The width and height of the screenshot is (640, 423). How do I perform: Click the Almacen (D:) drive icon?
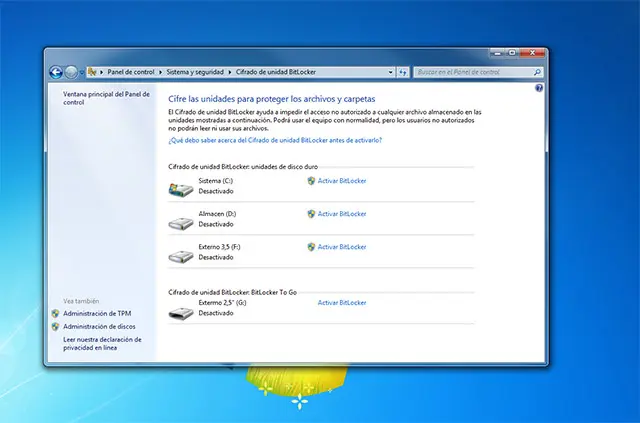click(182, 222)
